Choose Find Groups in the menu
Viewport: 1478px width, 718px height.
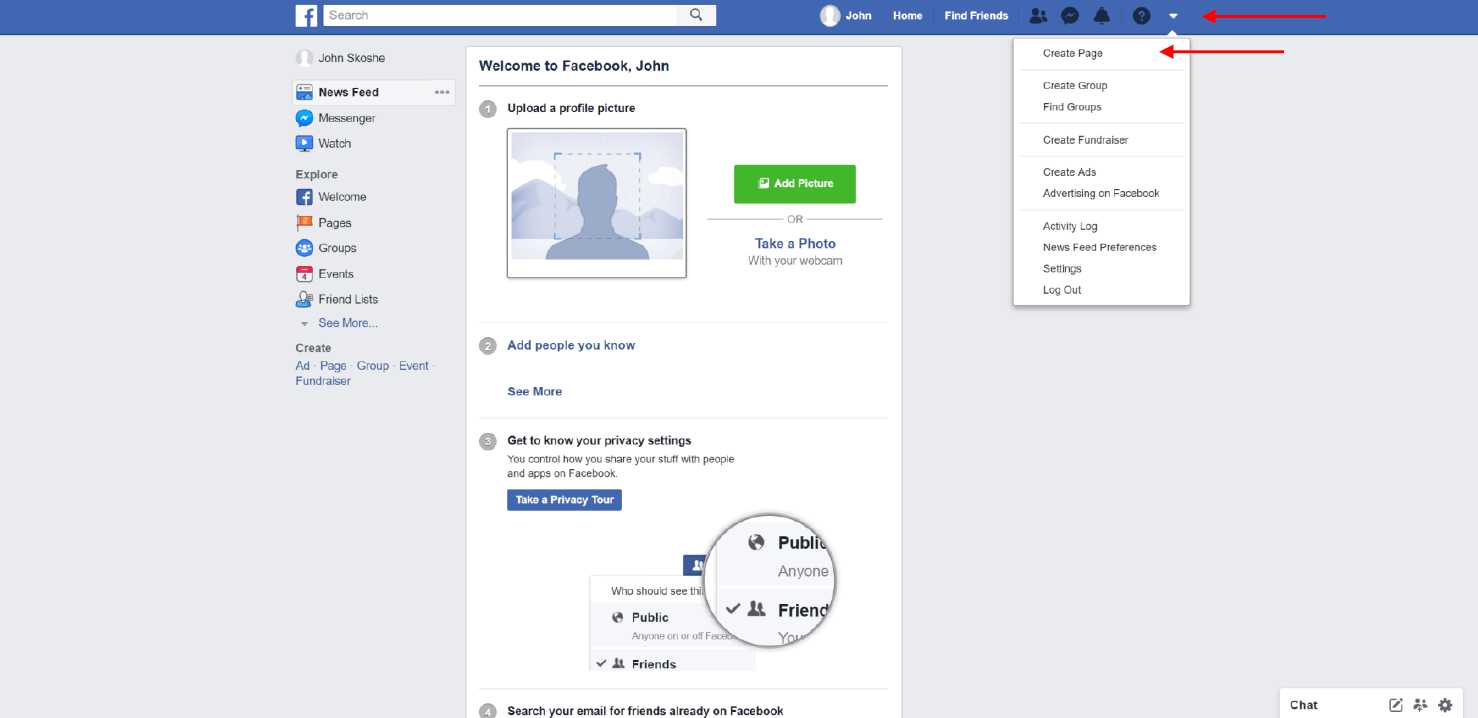1072,107
